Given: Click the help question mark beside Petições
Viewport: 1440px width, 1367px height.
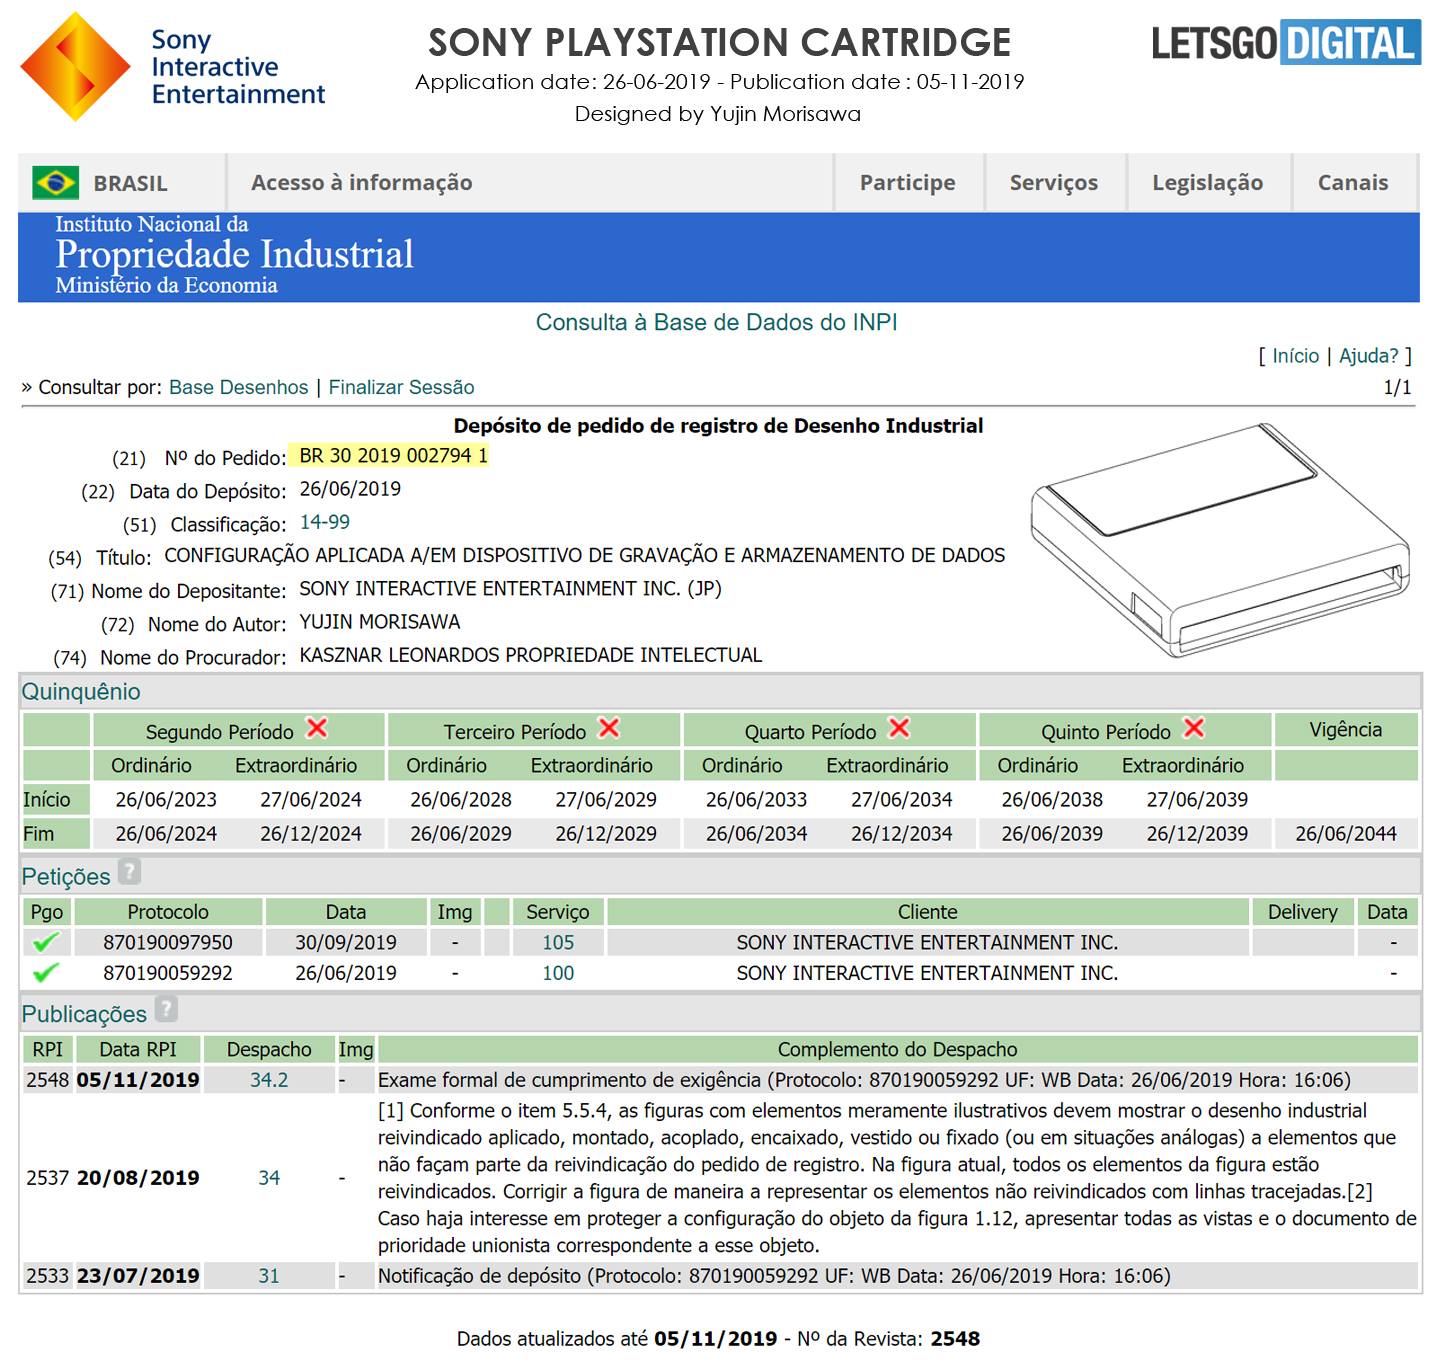Looking at the screenshot, I should 128,872.
